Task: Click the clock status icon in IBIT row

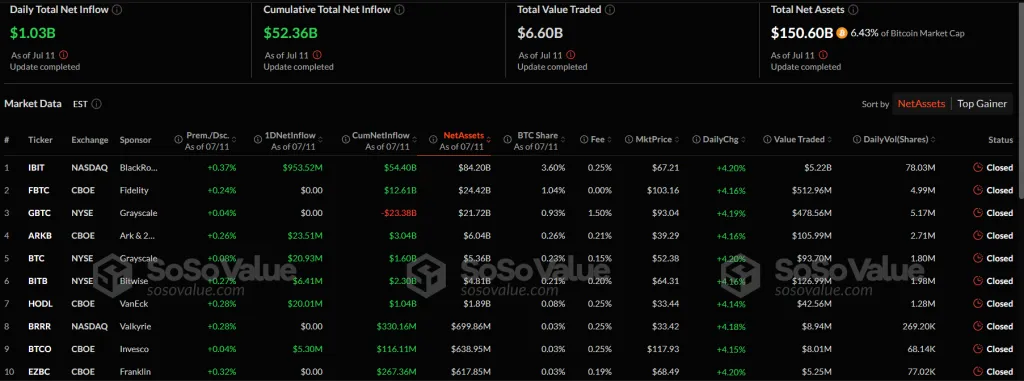Action: (978, 167)
